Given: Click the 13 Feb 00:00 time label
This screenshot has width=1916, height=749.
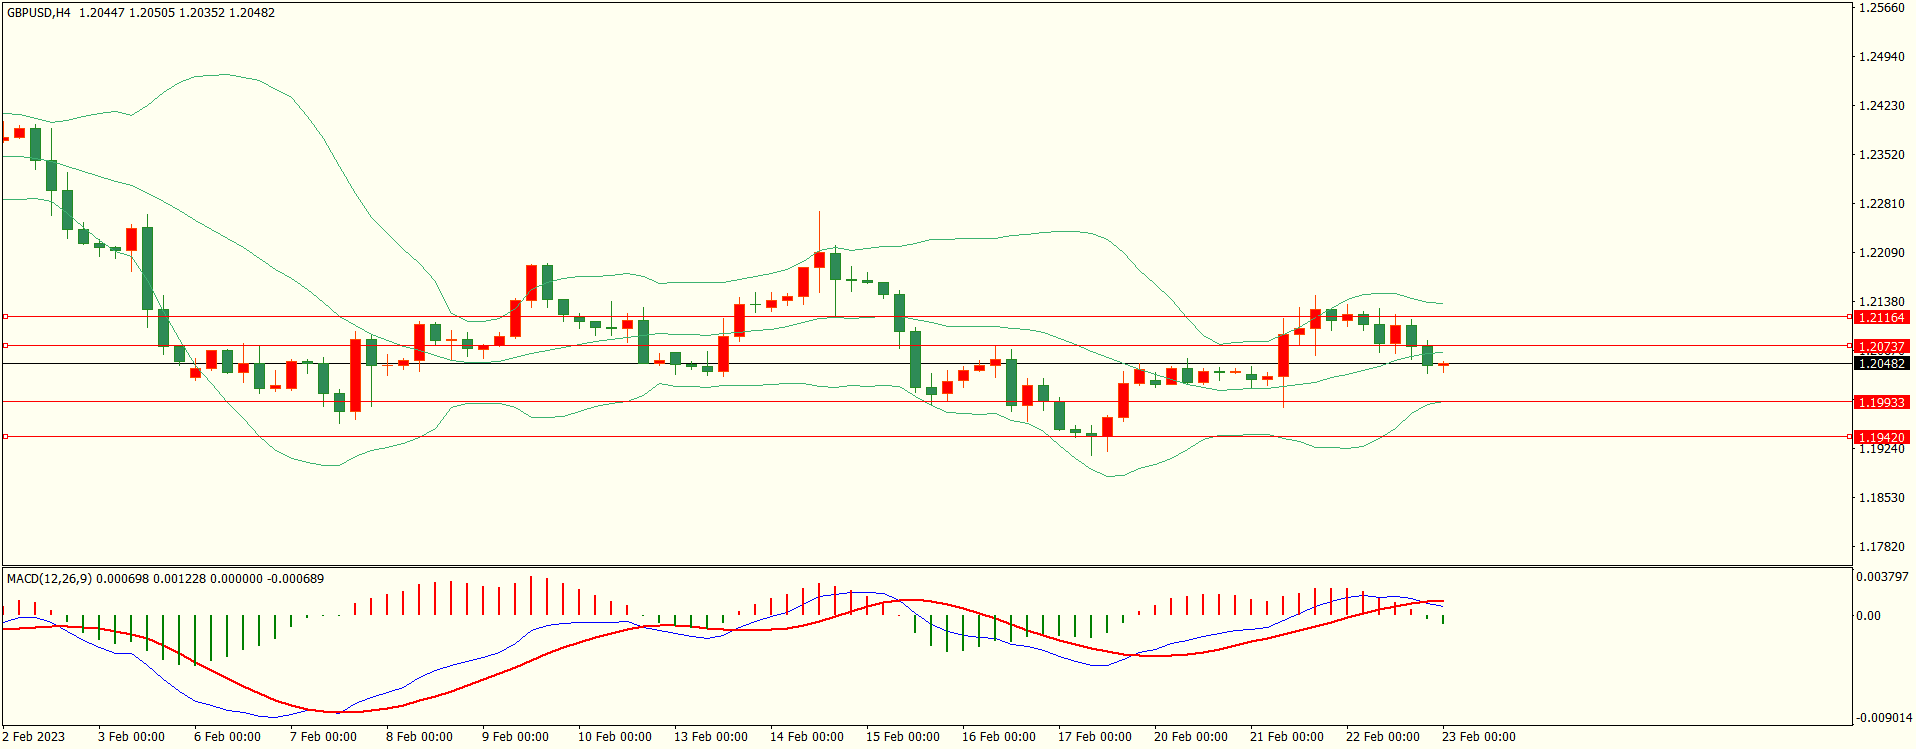Looking at the screenshot, I should [x=711, y=737].
